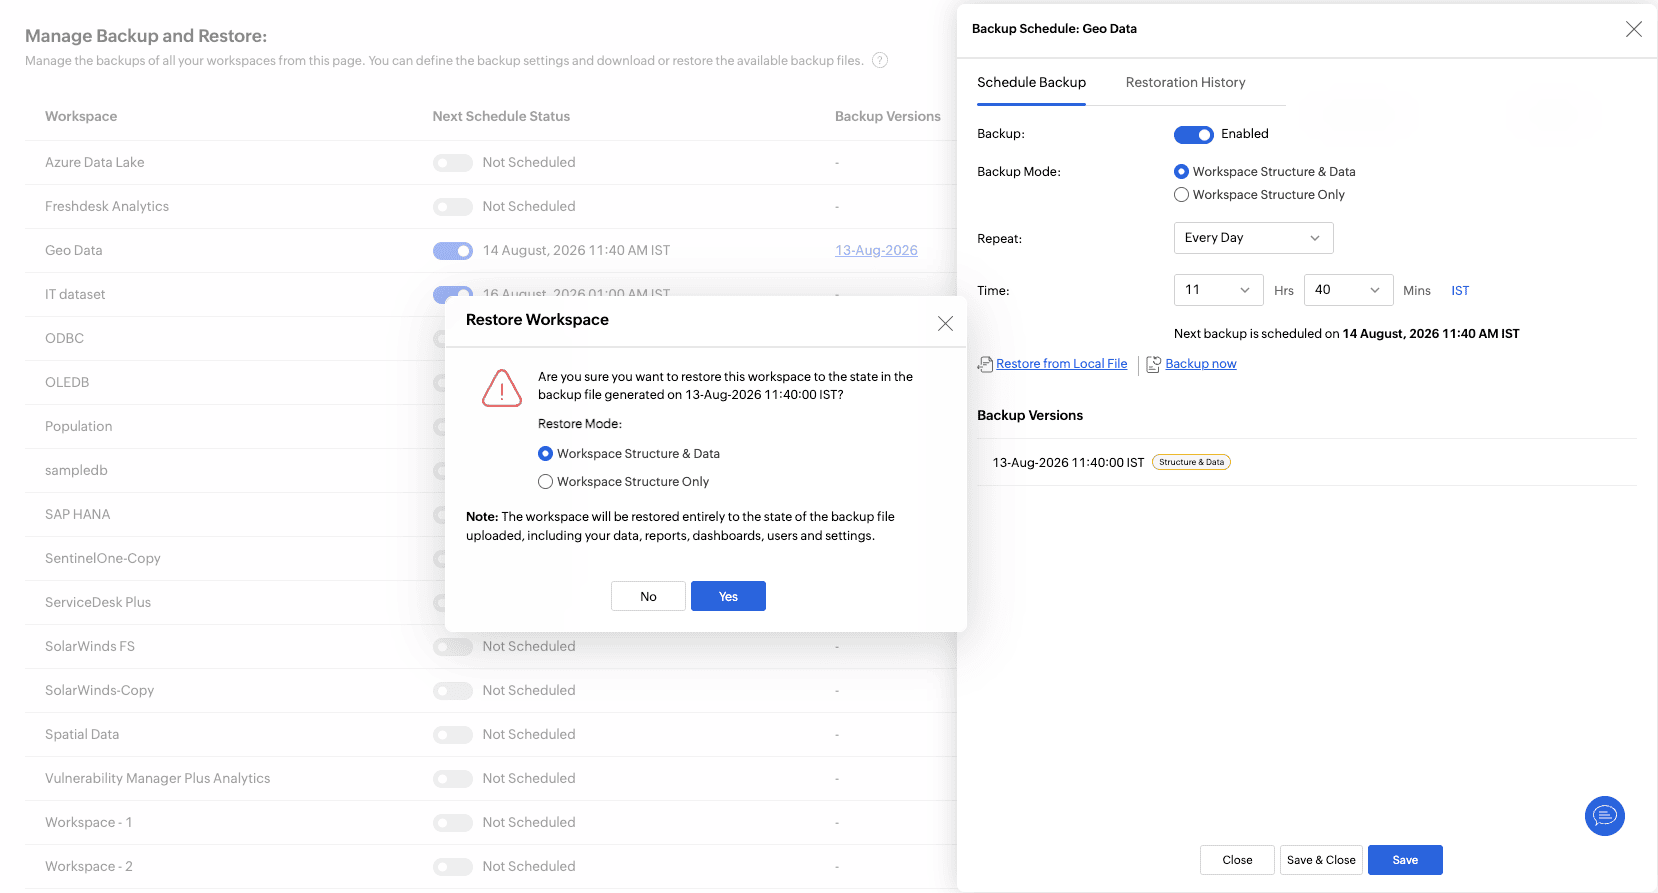Viewport: 1658px width, 893px height.
Task: Click the Backup now icon
Action: pos(1153,364)
